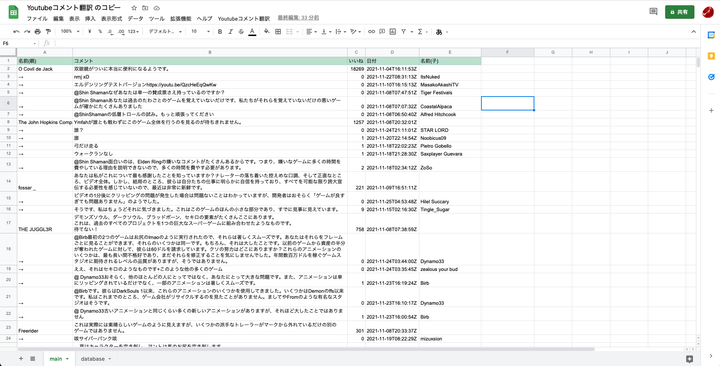The width and height of the screenshot is (720, 366).
Task: Open text rotation dropdown
Action: 355,32
